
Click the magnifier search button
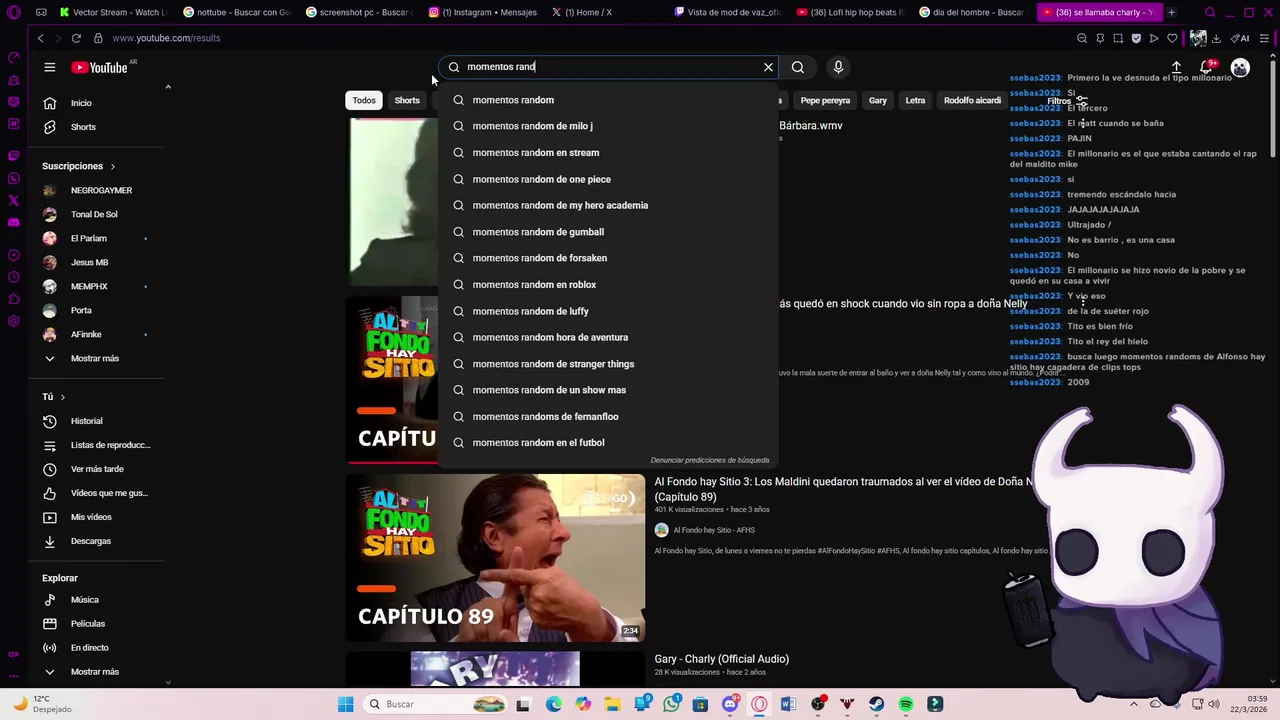click(797, 67)
